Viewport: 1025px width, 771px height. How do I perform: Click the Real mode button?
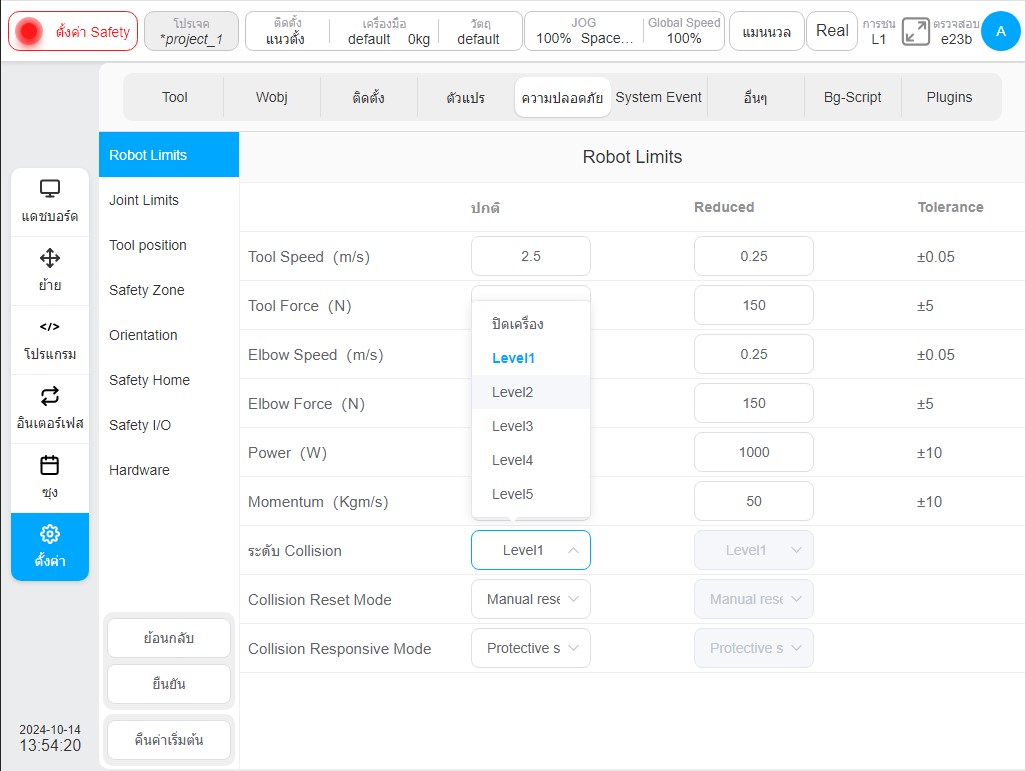point(832,31)
